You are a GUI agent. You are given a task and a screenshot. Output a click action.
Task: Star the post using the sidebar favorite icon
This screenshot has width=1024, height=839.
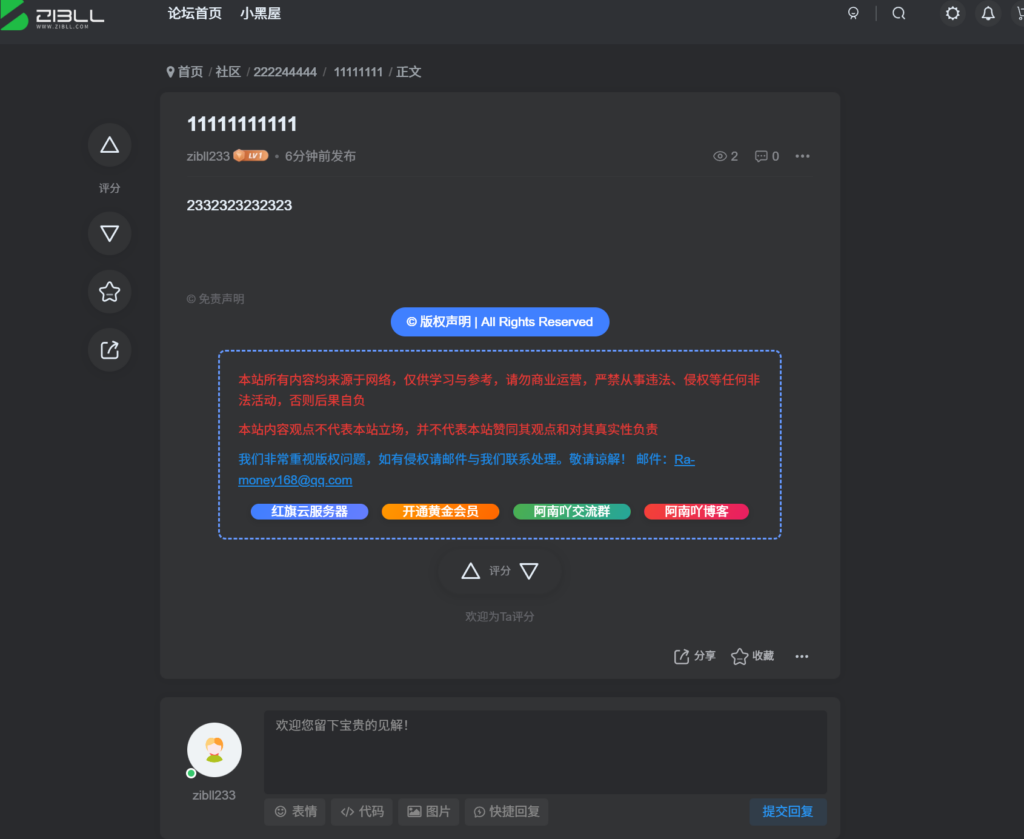pyautogui.click(x=109, y=291)
